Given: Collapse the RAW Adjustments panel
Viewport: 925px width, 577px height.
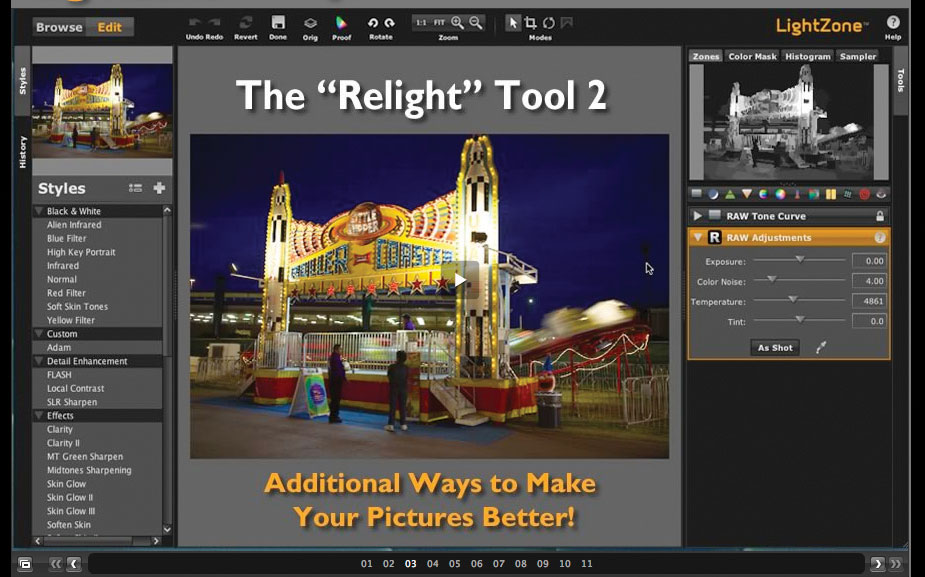Looking at the screenshot, I should point(696,237).
